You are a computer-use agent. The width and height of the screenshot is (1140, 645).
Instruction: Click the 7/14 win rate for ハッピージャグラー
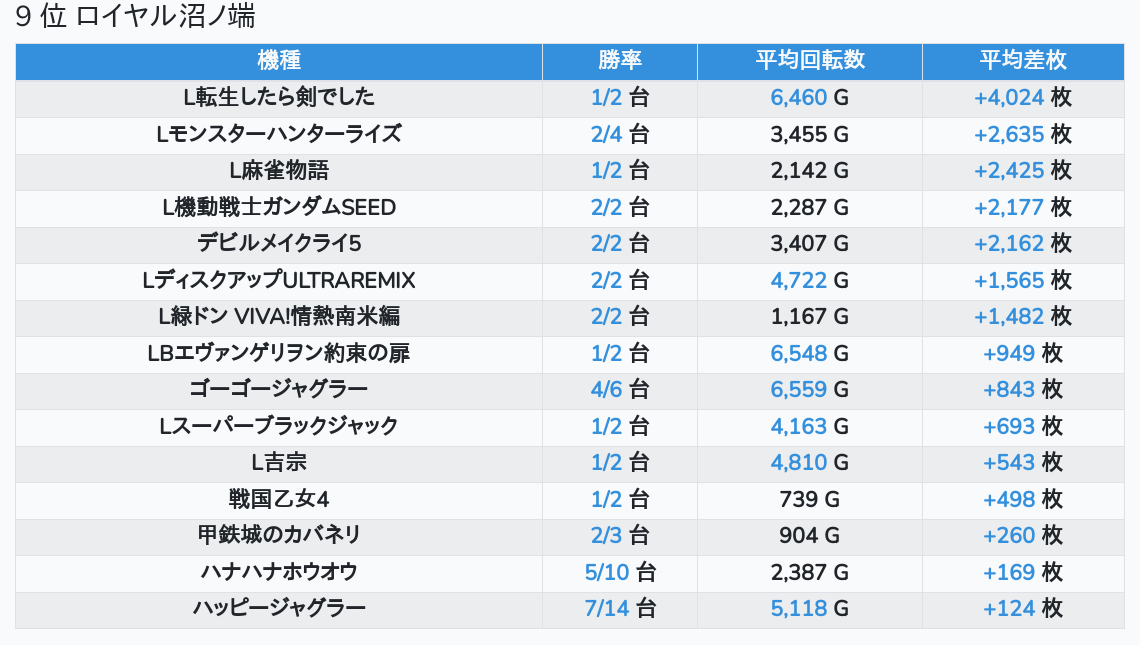(x=606, y=608)
